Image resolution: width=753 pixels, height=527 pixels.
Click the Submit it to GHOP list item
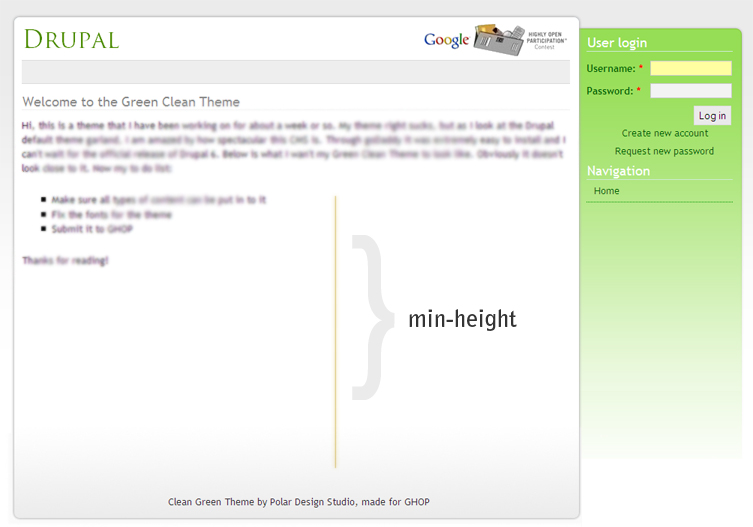(x=92, y=229)
